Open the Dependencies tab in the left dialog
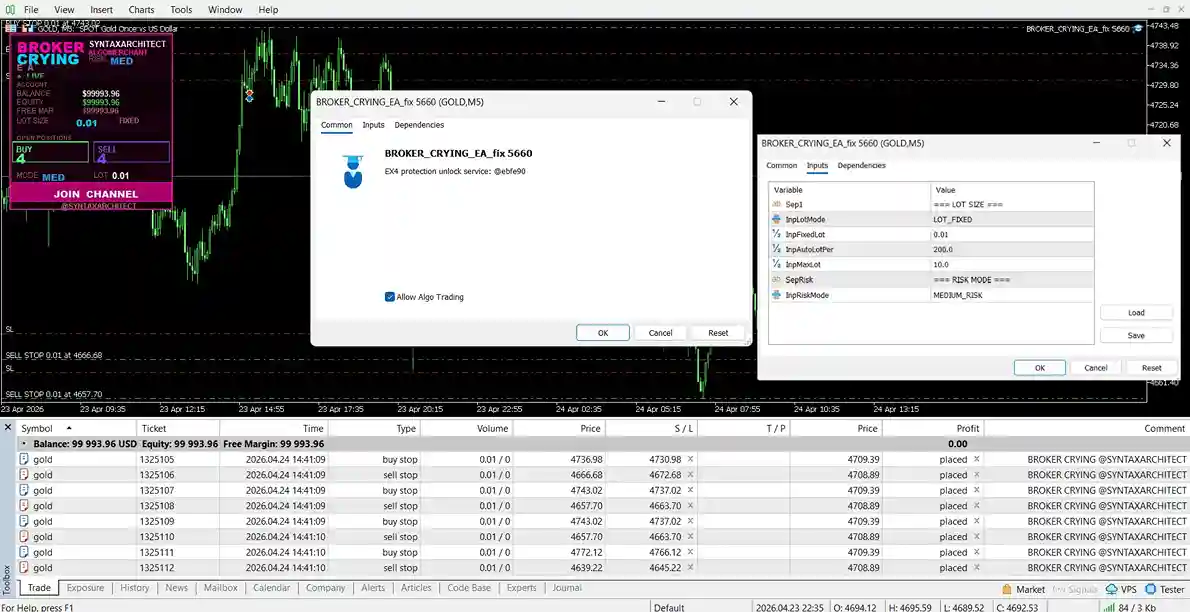The image size is (1190, 612). (419, 125)
